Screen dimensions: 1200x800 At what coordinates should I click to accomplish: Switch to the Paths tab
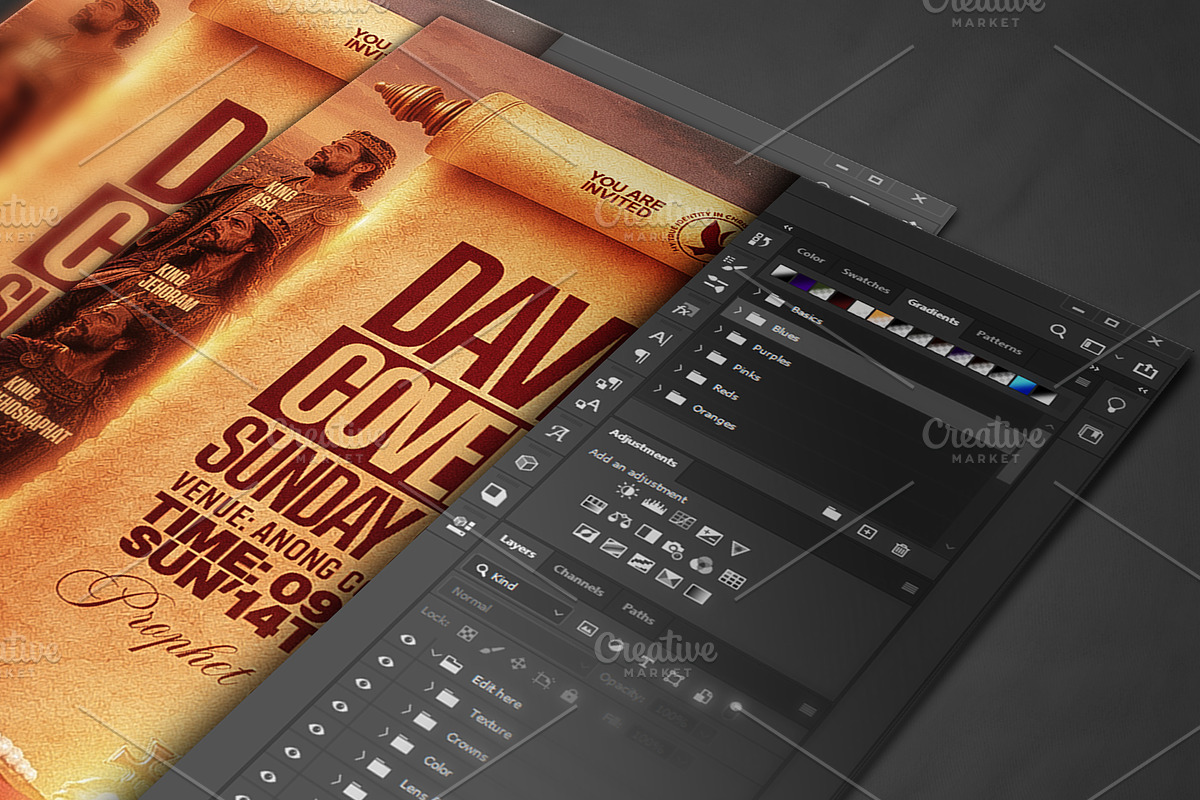pos(637,614)
